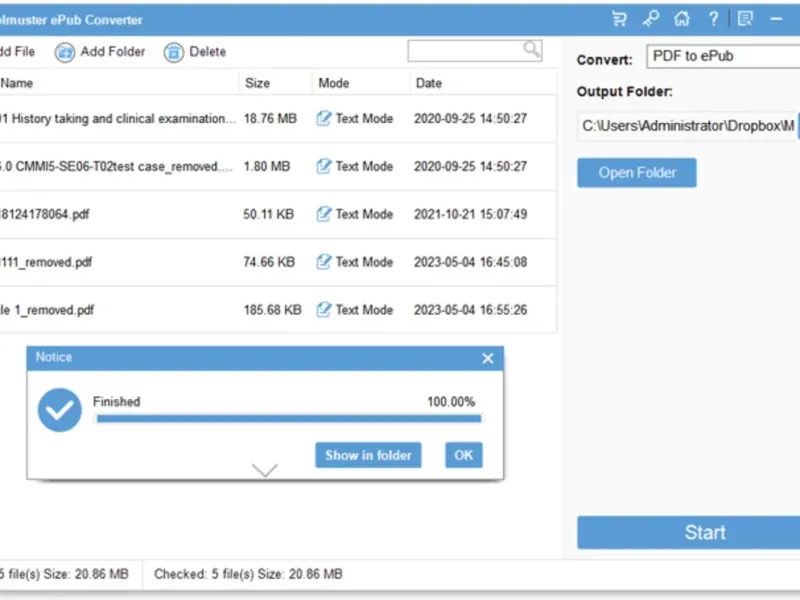Click the Add Folder toolbar icon
The height and width of the screenshot is (600, 800).
tap(65, 52)
